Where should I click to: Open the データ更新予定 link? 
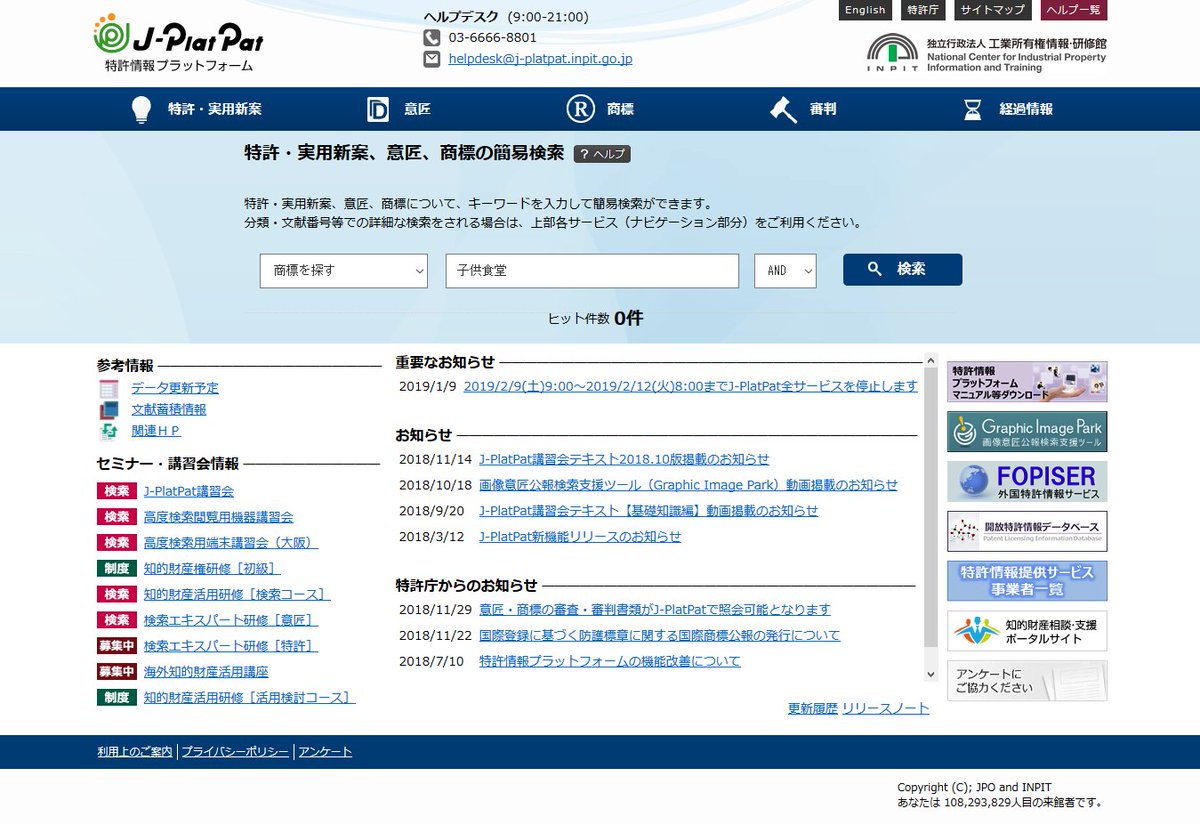click(175, 388)
